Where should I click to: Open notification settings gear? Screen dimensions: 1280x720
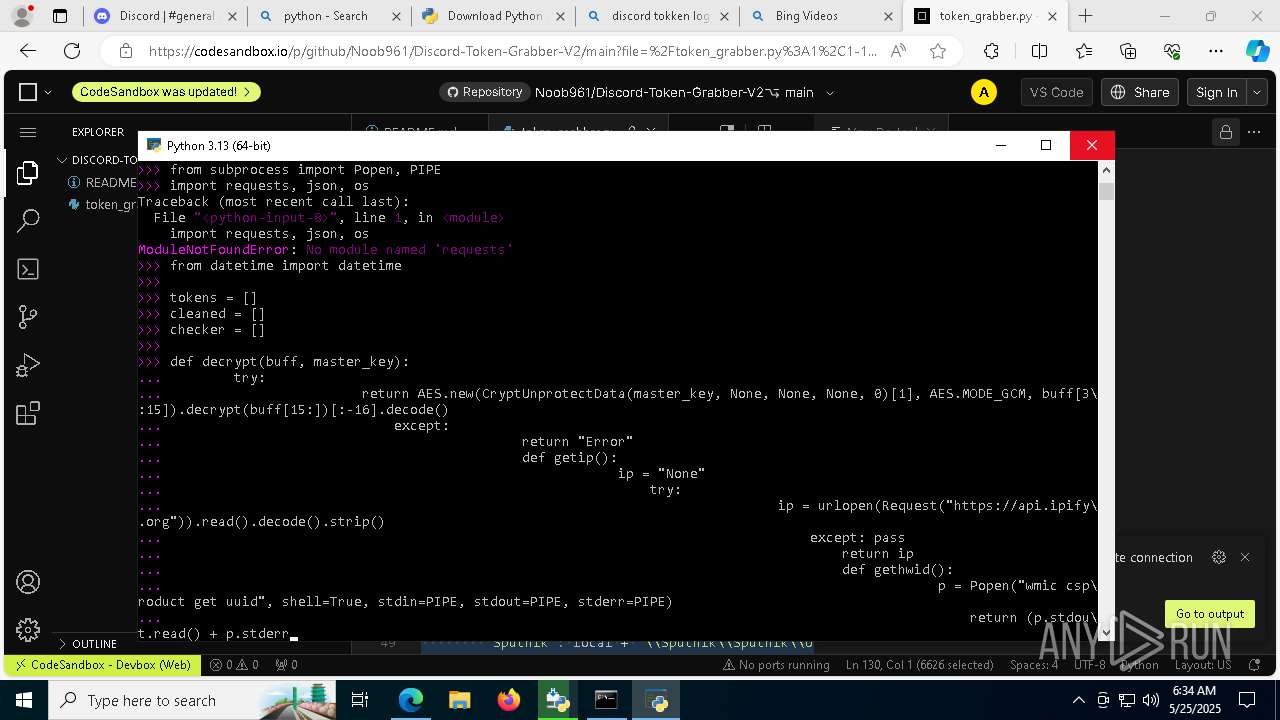(x=1218, y=557)
